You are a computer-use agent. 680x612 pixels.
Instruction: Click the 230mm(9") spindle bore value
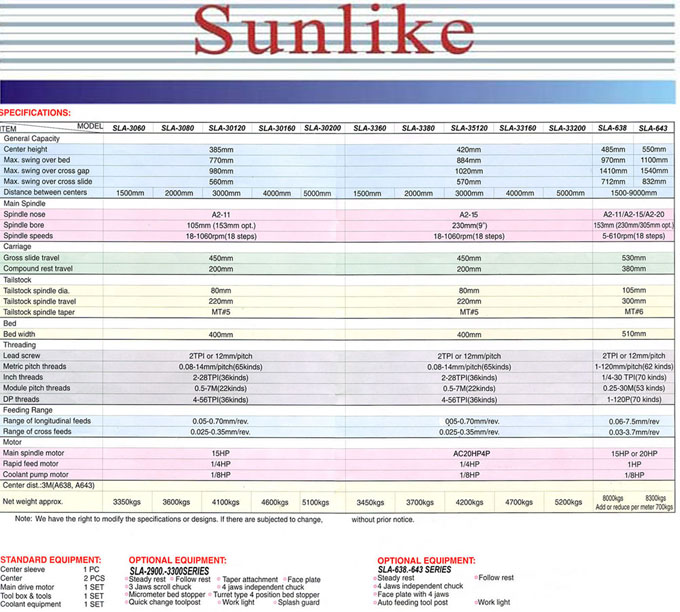469,226
